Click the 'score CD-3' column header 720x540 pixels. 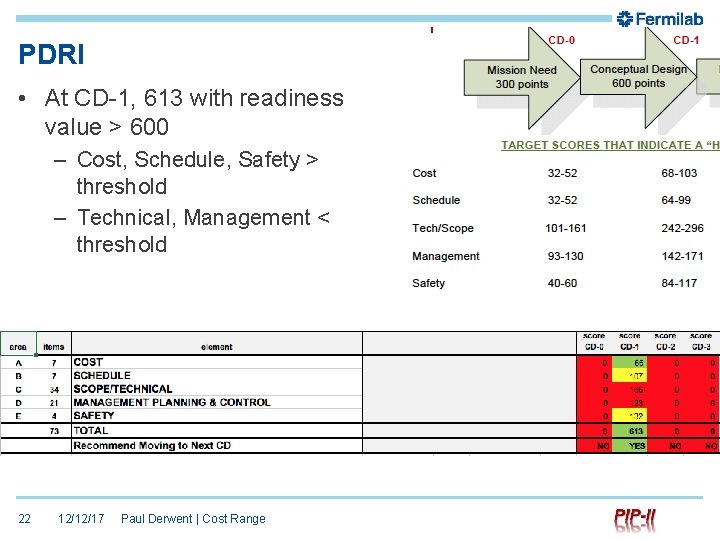click(x=701, y=343)
